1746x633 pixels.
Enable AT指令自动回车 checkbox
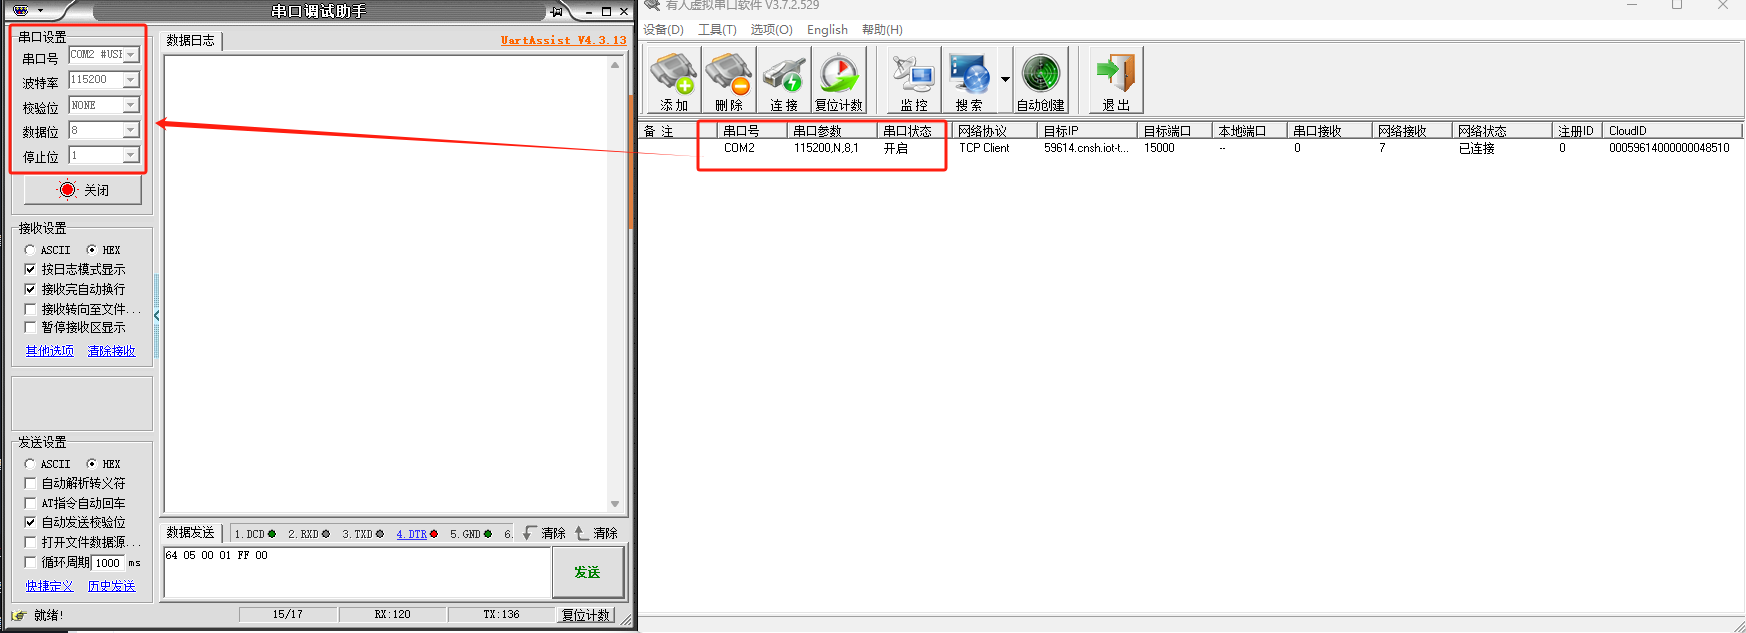click(30, 503)
